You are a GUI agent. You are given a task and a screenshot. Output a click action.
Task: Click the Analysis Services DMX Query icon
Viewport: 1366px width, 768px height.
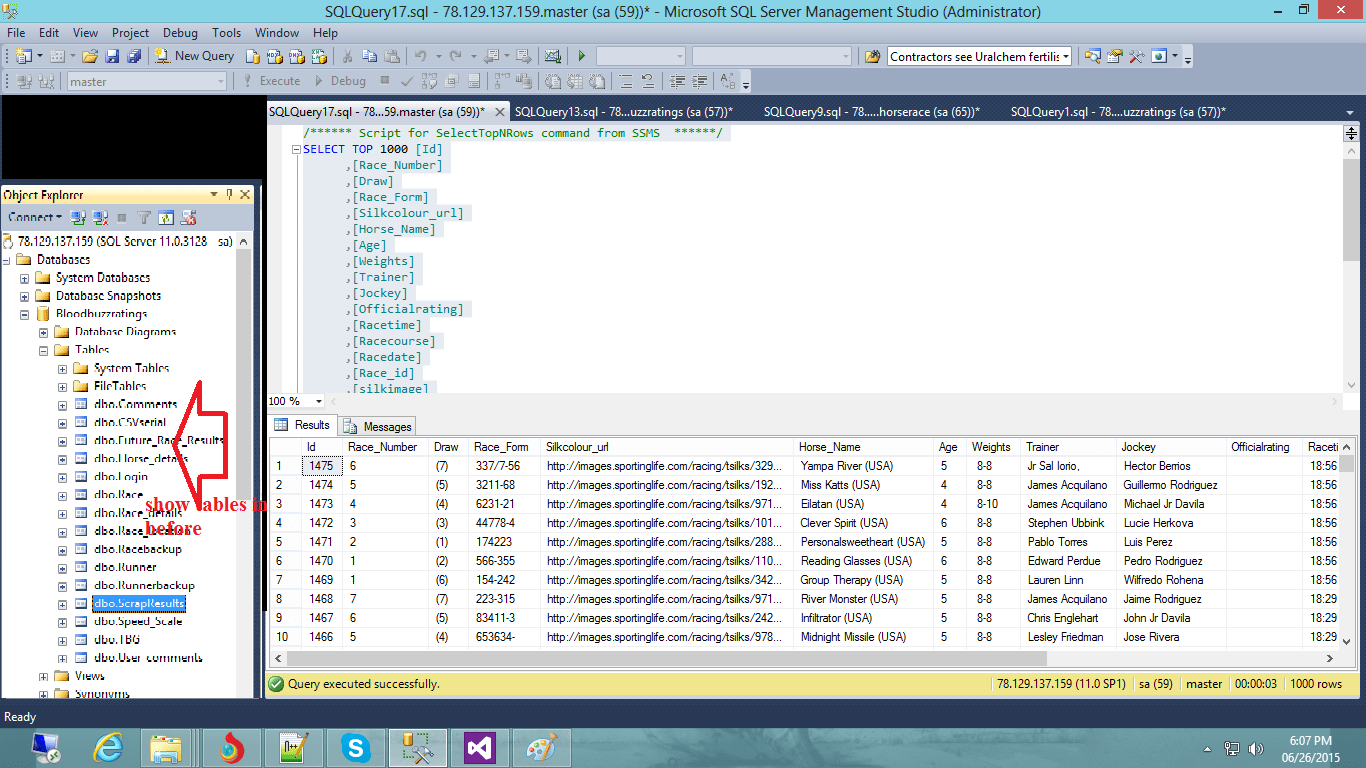tap(295, 56)
